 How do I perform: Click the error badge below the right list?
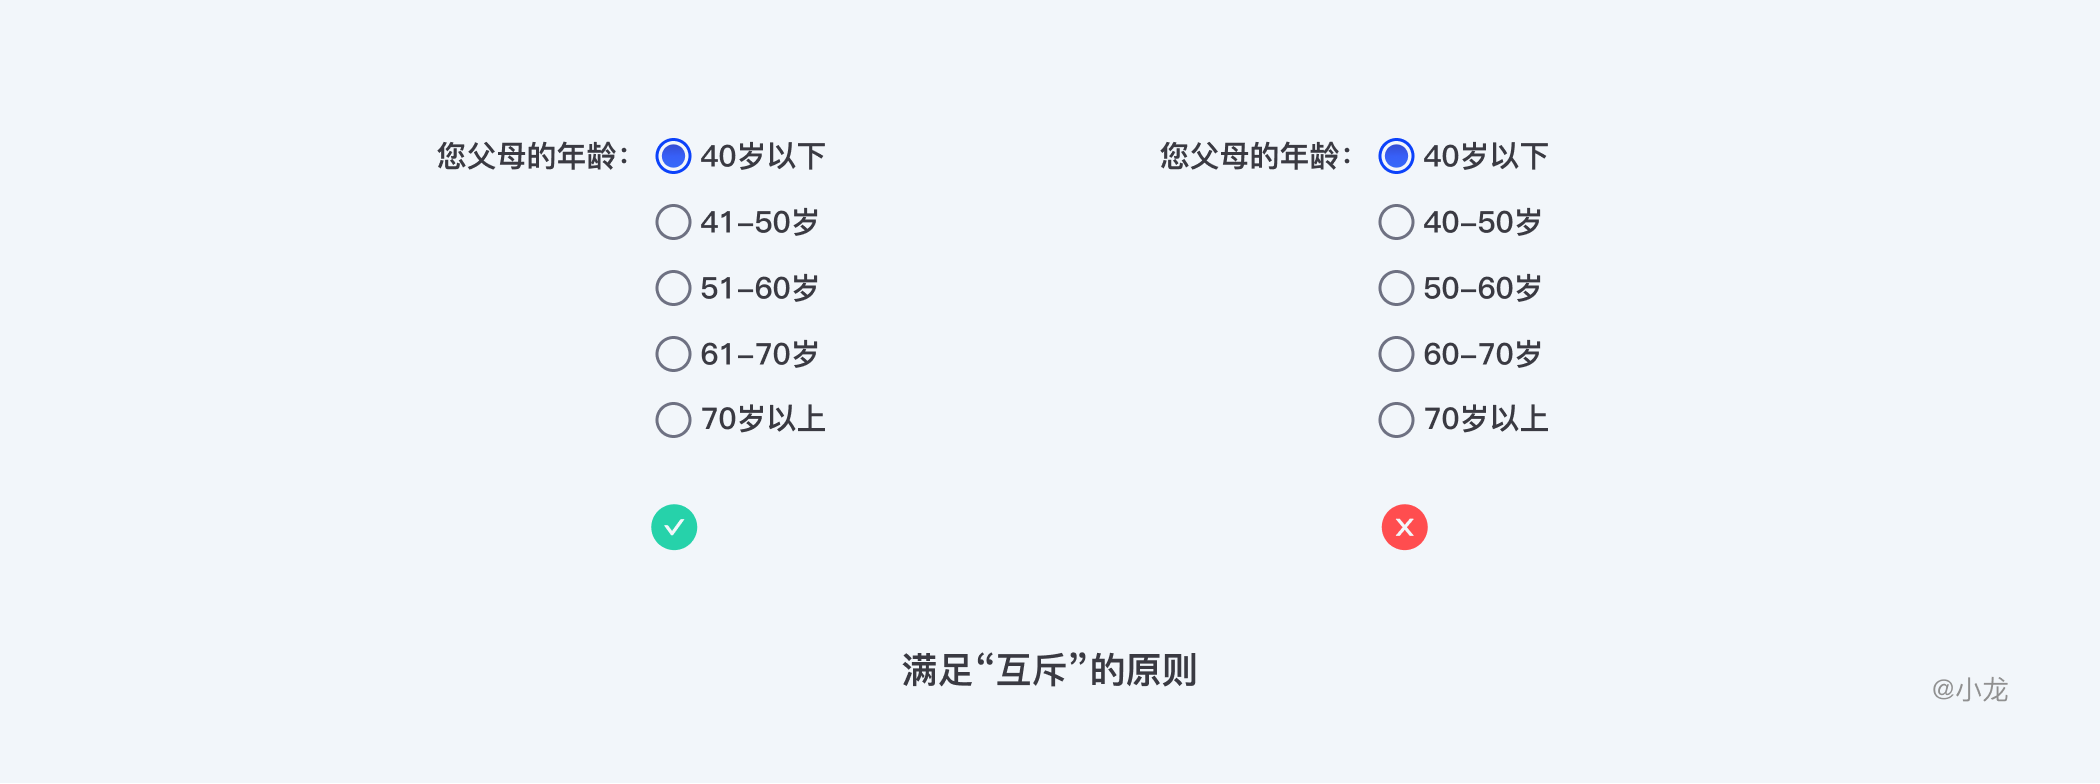click(1404, 527)
